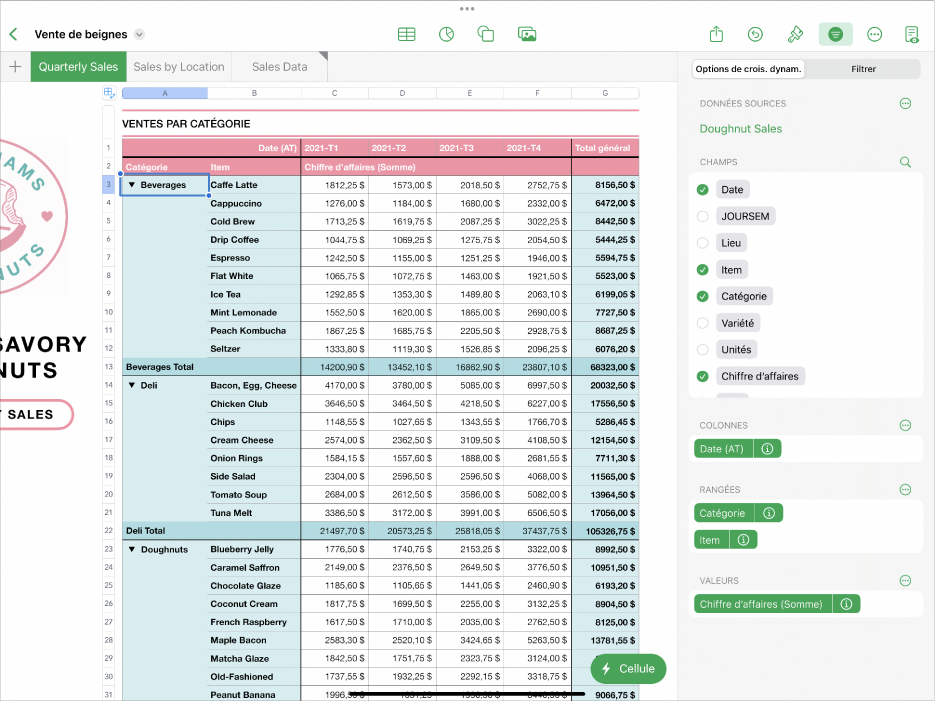Select the VENTES PAR CATÉGORIE table title
The height and width of the screenshot is (702, 935).
pos(186,124)
